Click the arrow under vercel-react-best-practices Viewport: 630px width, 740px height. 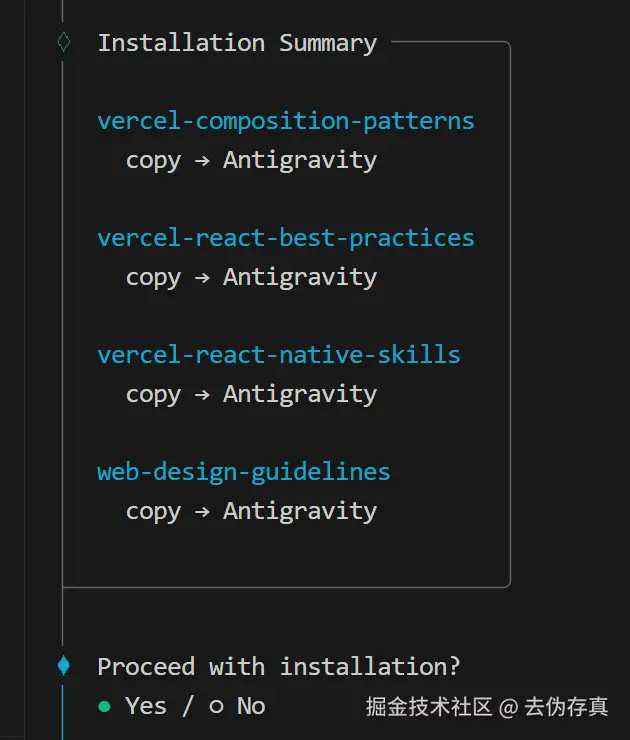click(x=202, y=278)
